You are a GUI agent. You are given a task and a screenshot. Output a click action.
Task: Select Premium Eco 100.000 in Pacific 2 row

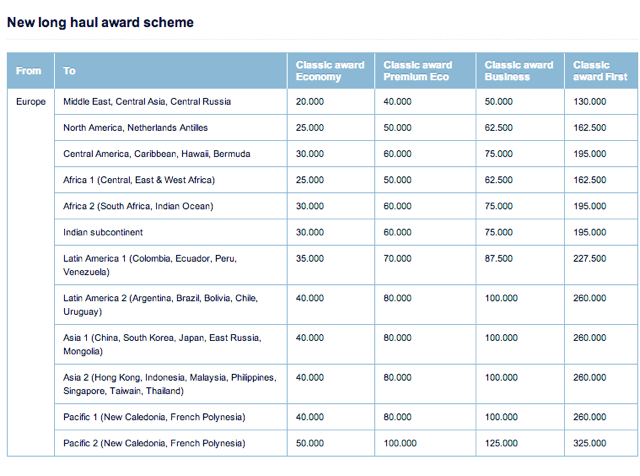[x=400, y=443]
